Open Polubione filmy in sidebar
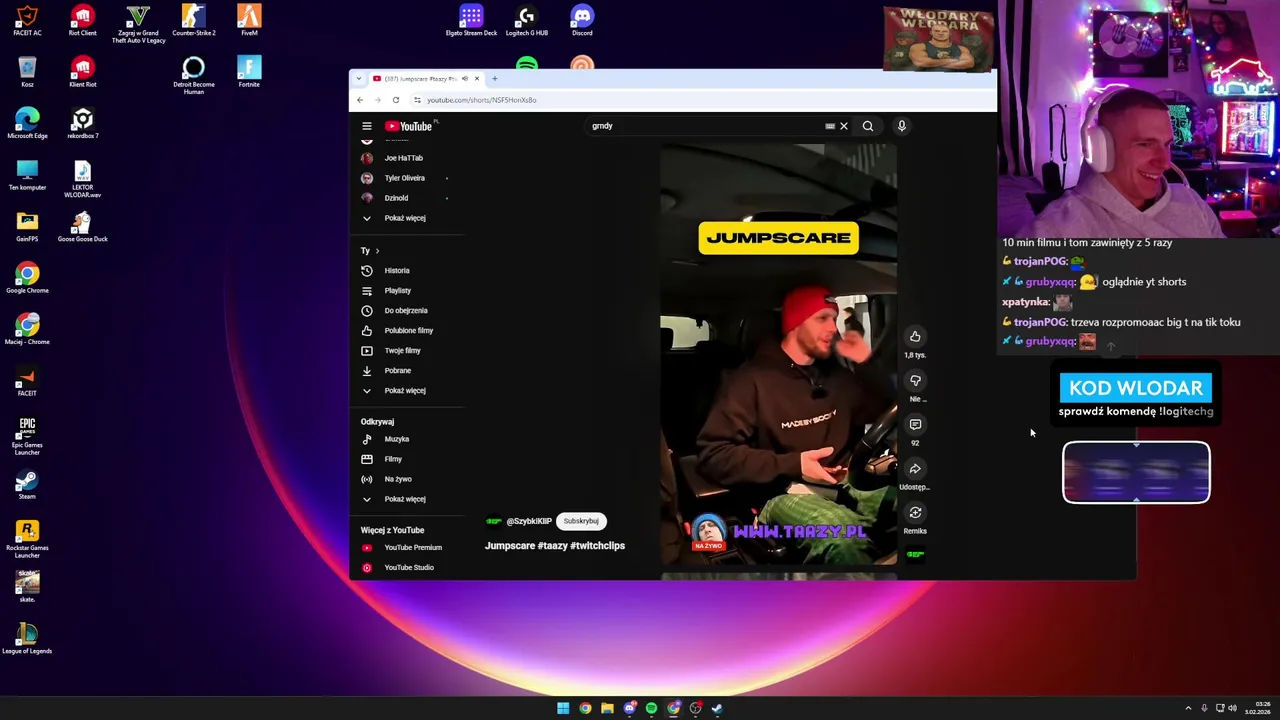This screenshot has width=1280, height=720. [x=409, y=331]
